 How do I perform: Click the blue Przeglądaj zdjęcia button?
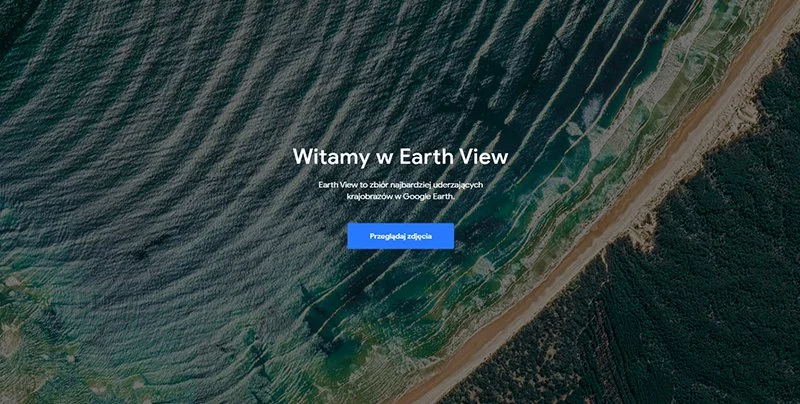pyautogui.click(x=401, y=236)
